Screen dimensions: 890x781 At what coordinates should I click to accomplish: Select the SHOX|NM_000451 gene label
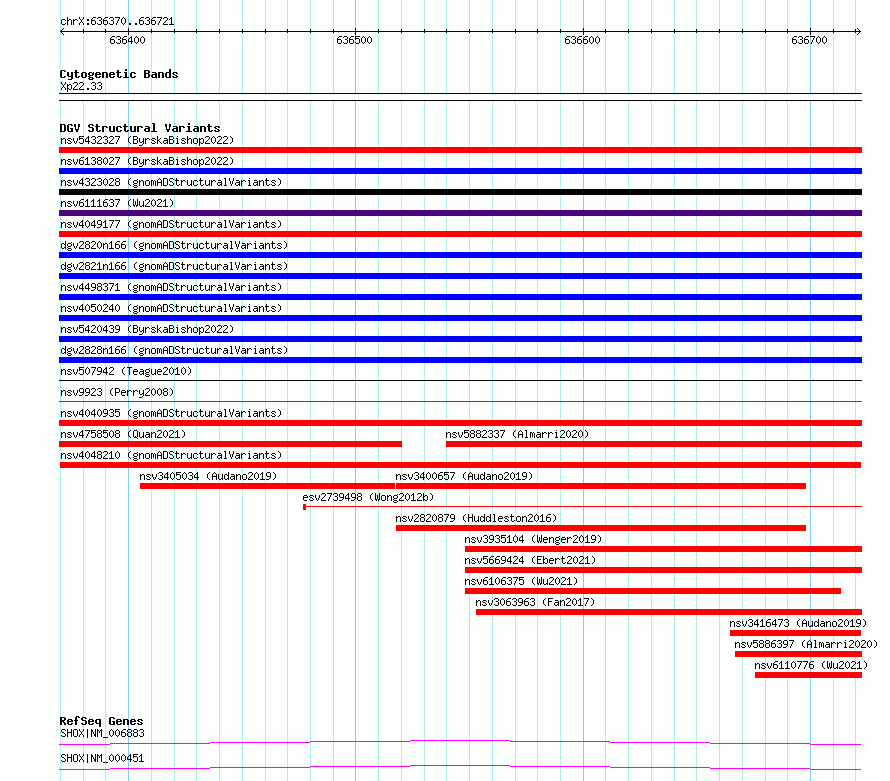pos(102,758)
